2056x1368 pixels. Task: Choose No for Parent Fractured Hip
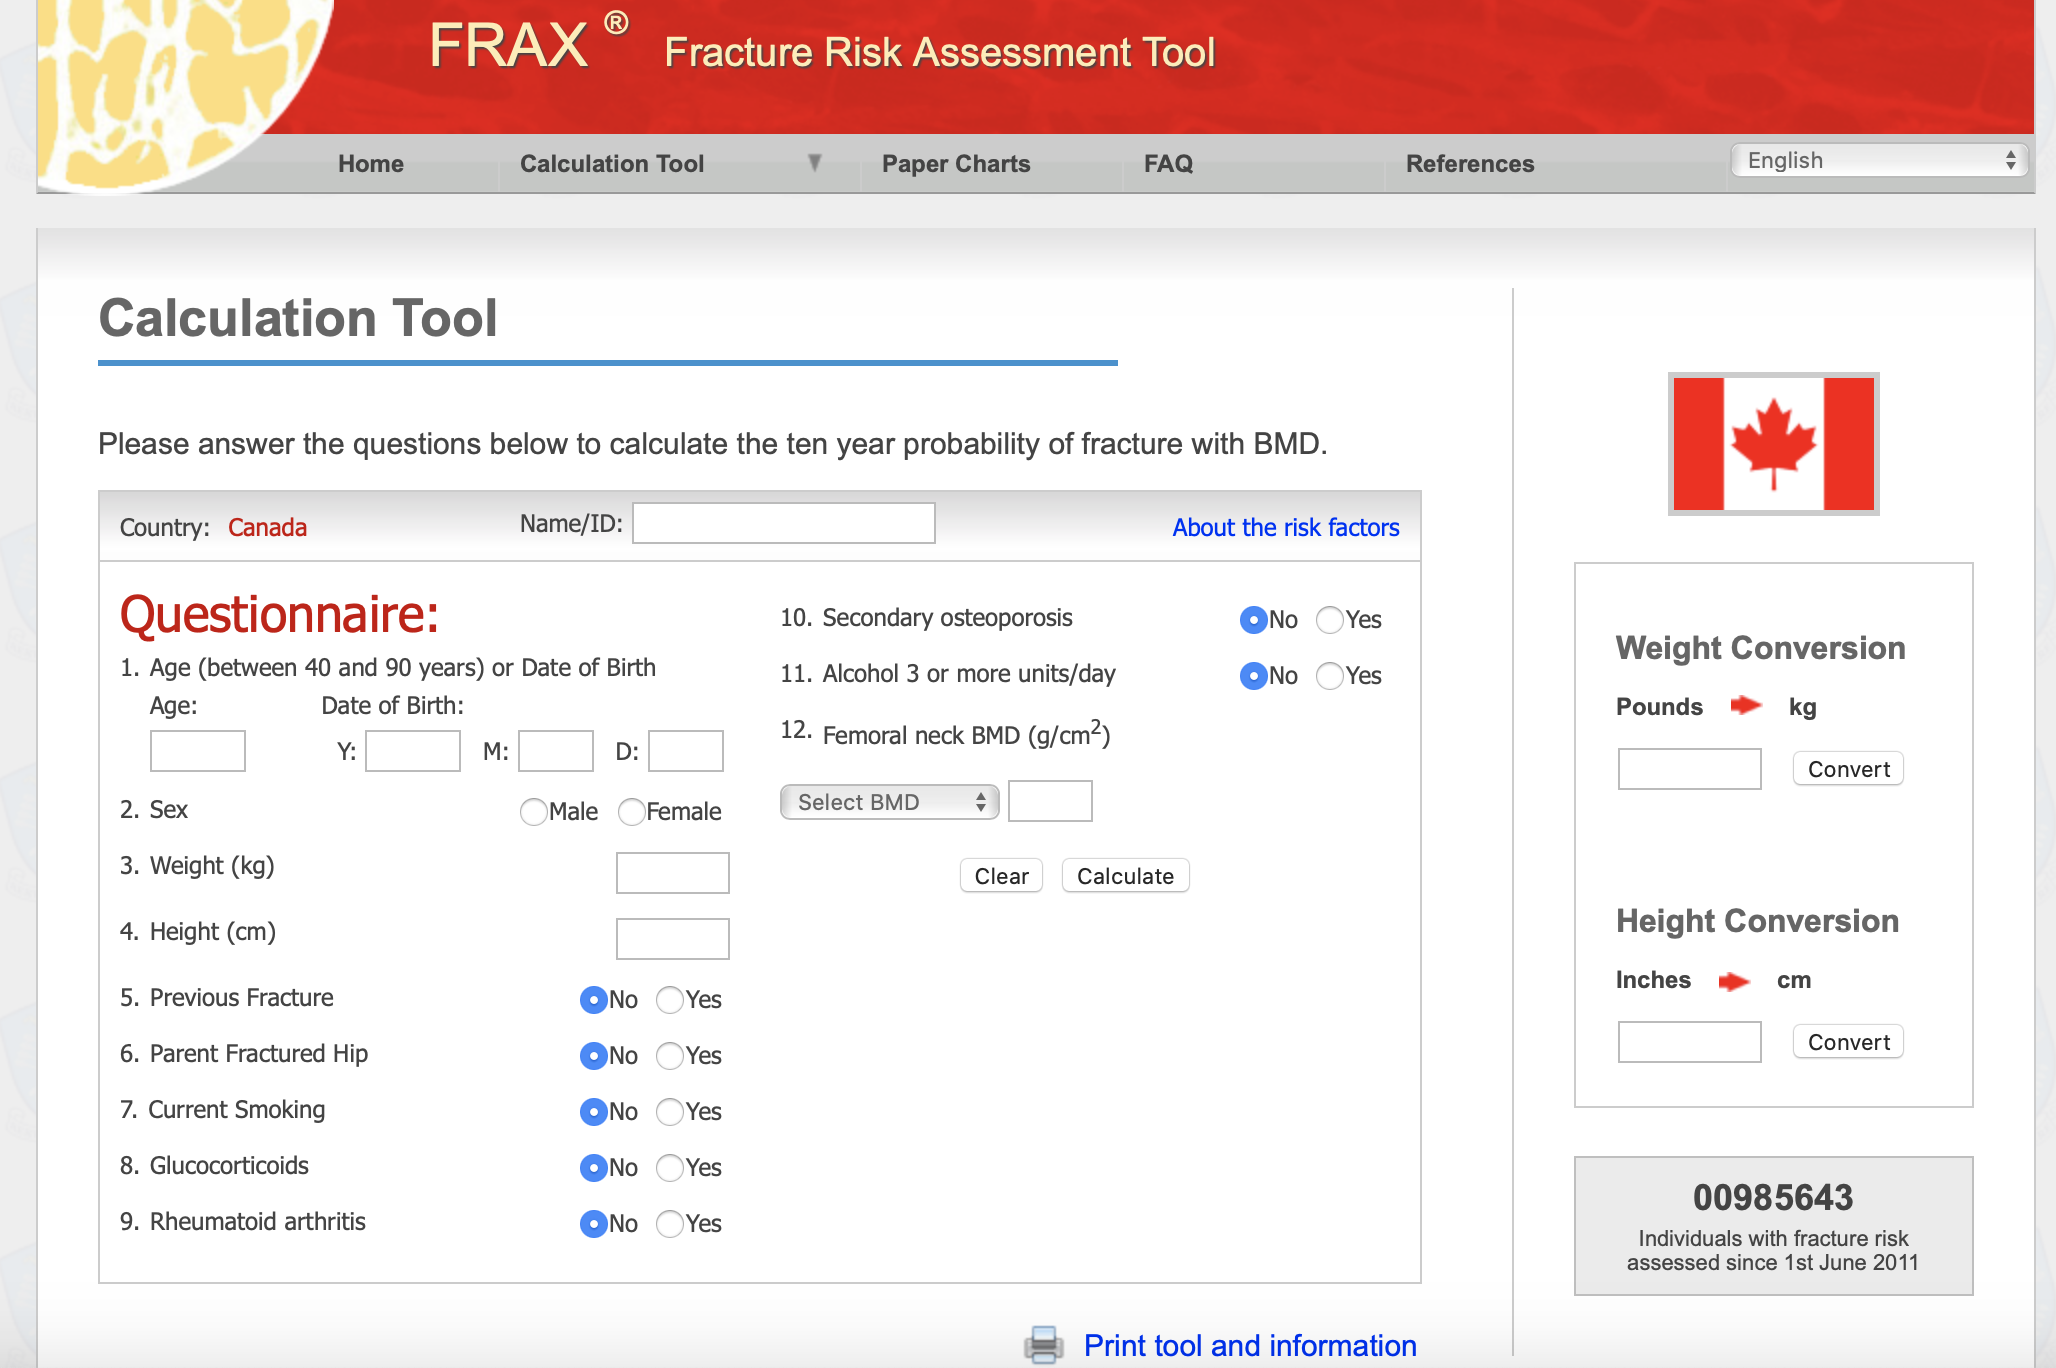tap(594, 1056)
